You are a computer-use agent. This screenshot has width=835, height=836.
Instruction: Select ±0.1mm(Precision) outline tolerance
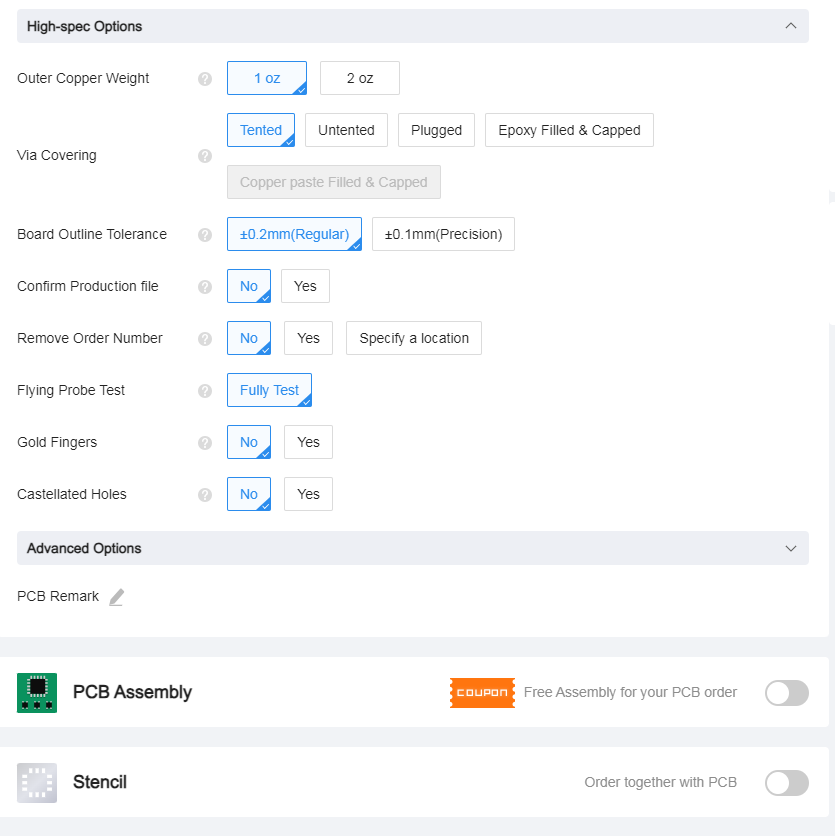[x=443, y=234]
